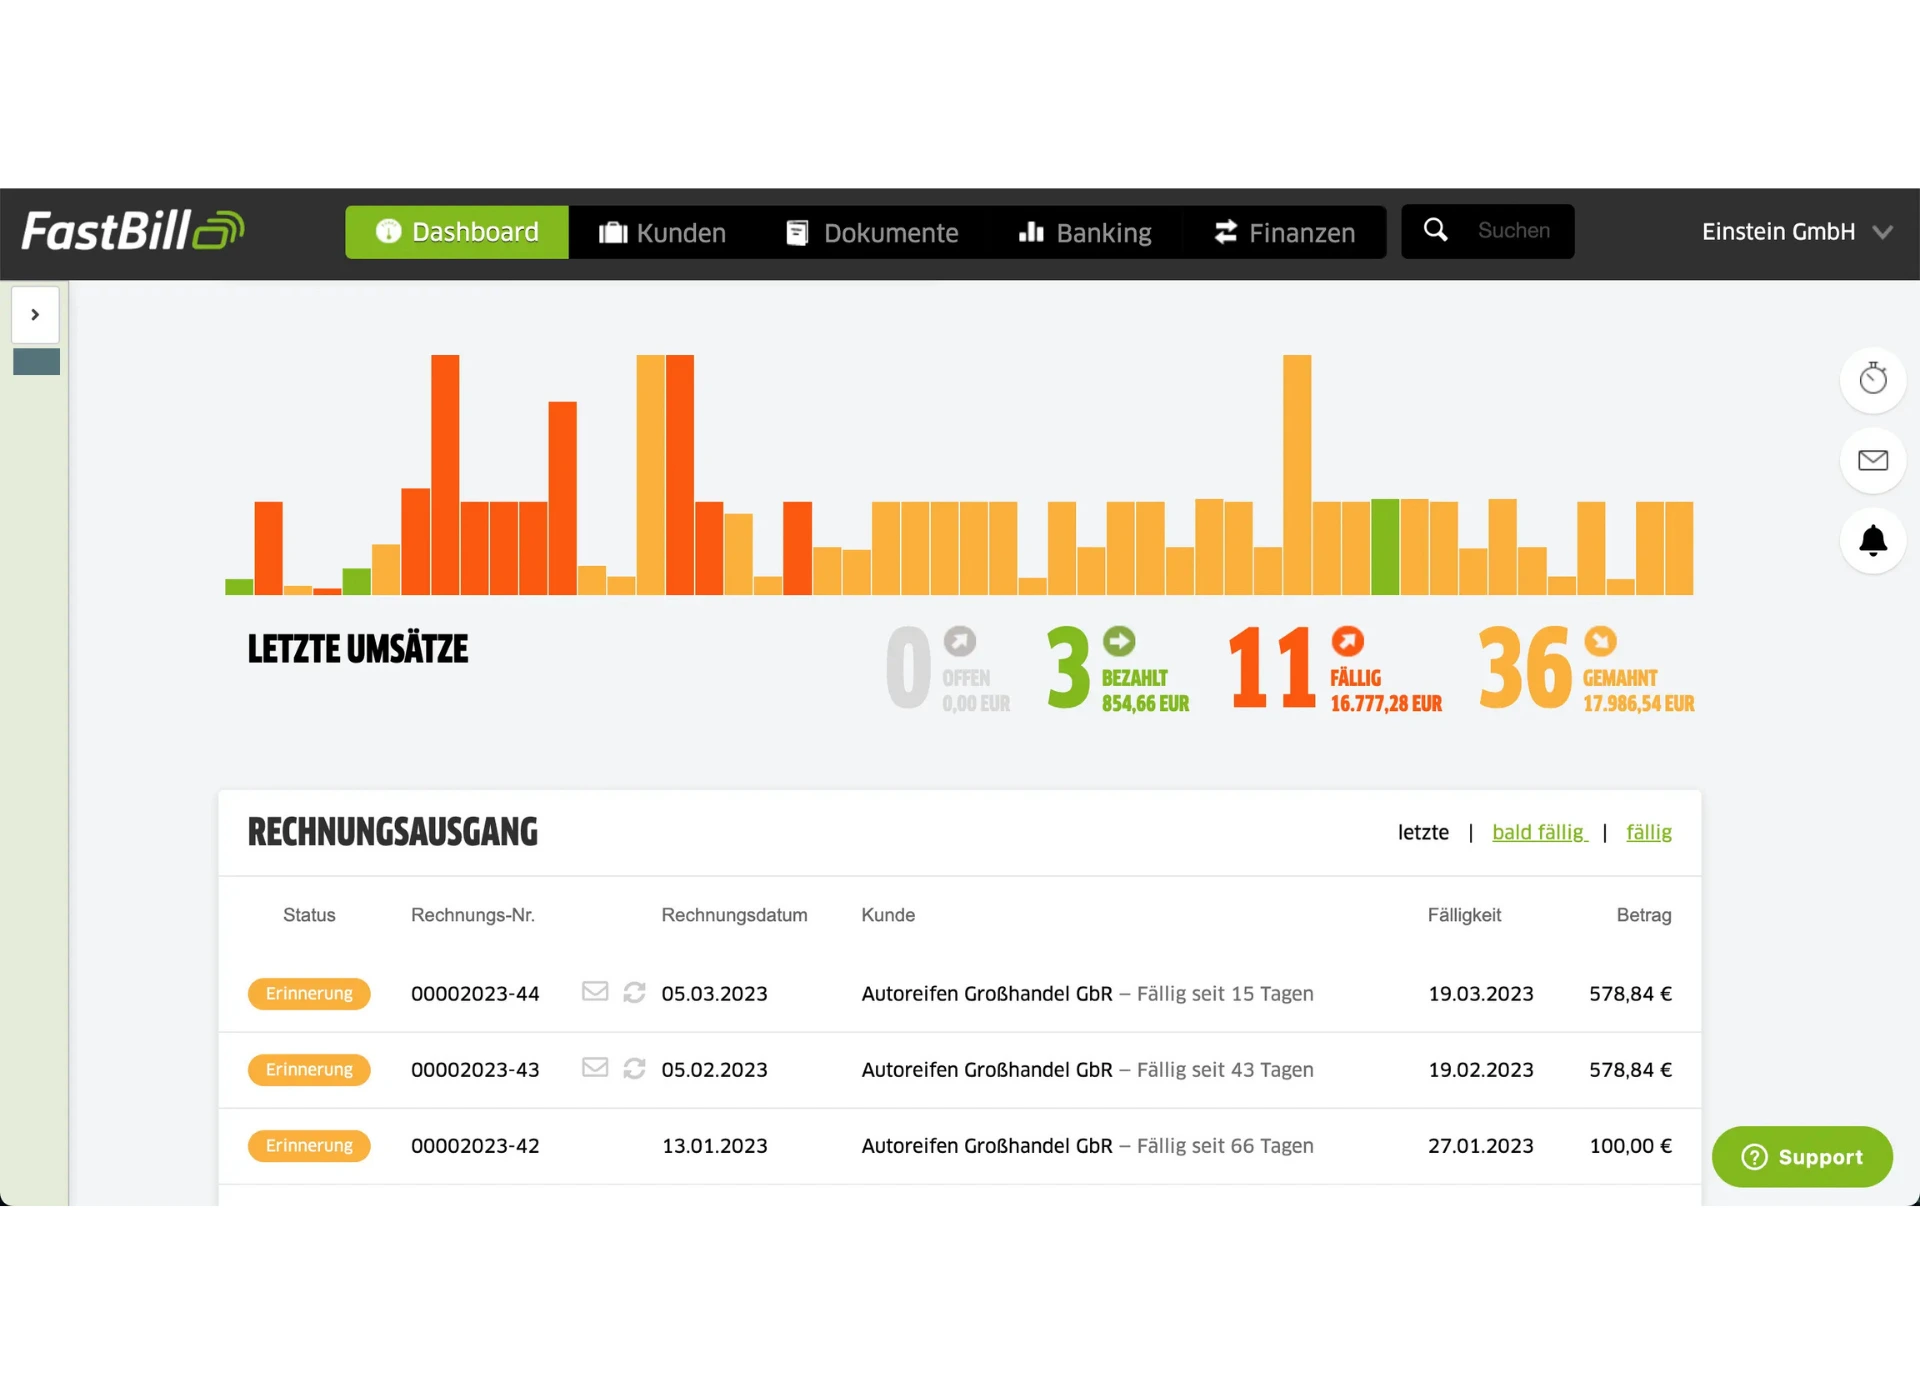
Task: Open the stopwatch time tracking icon
Action: [1872, 379]
